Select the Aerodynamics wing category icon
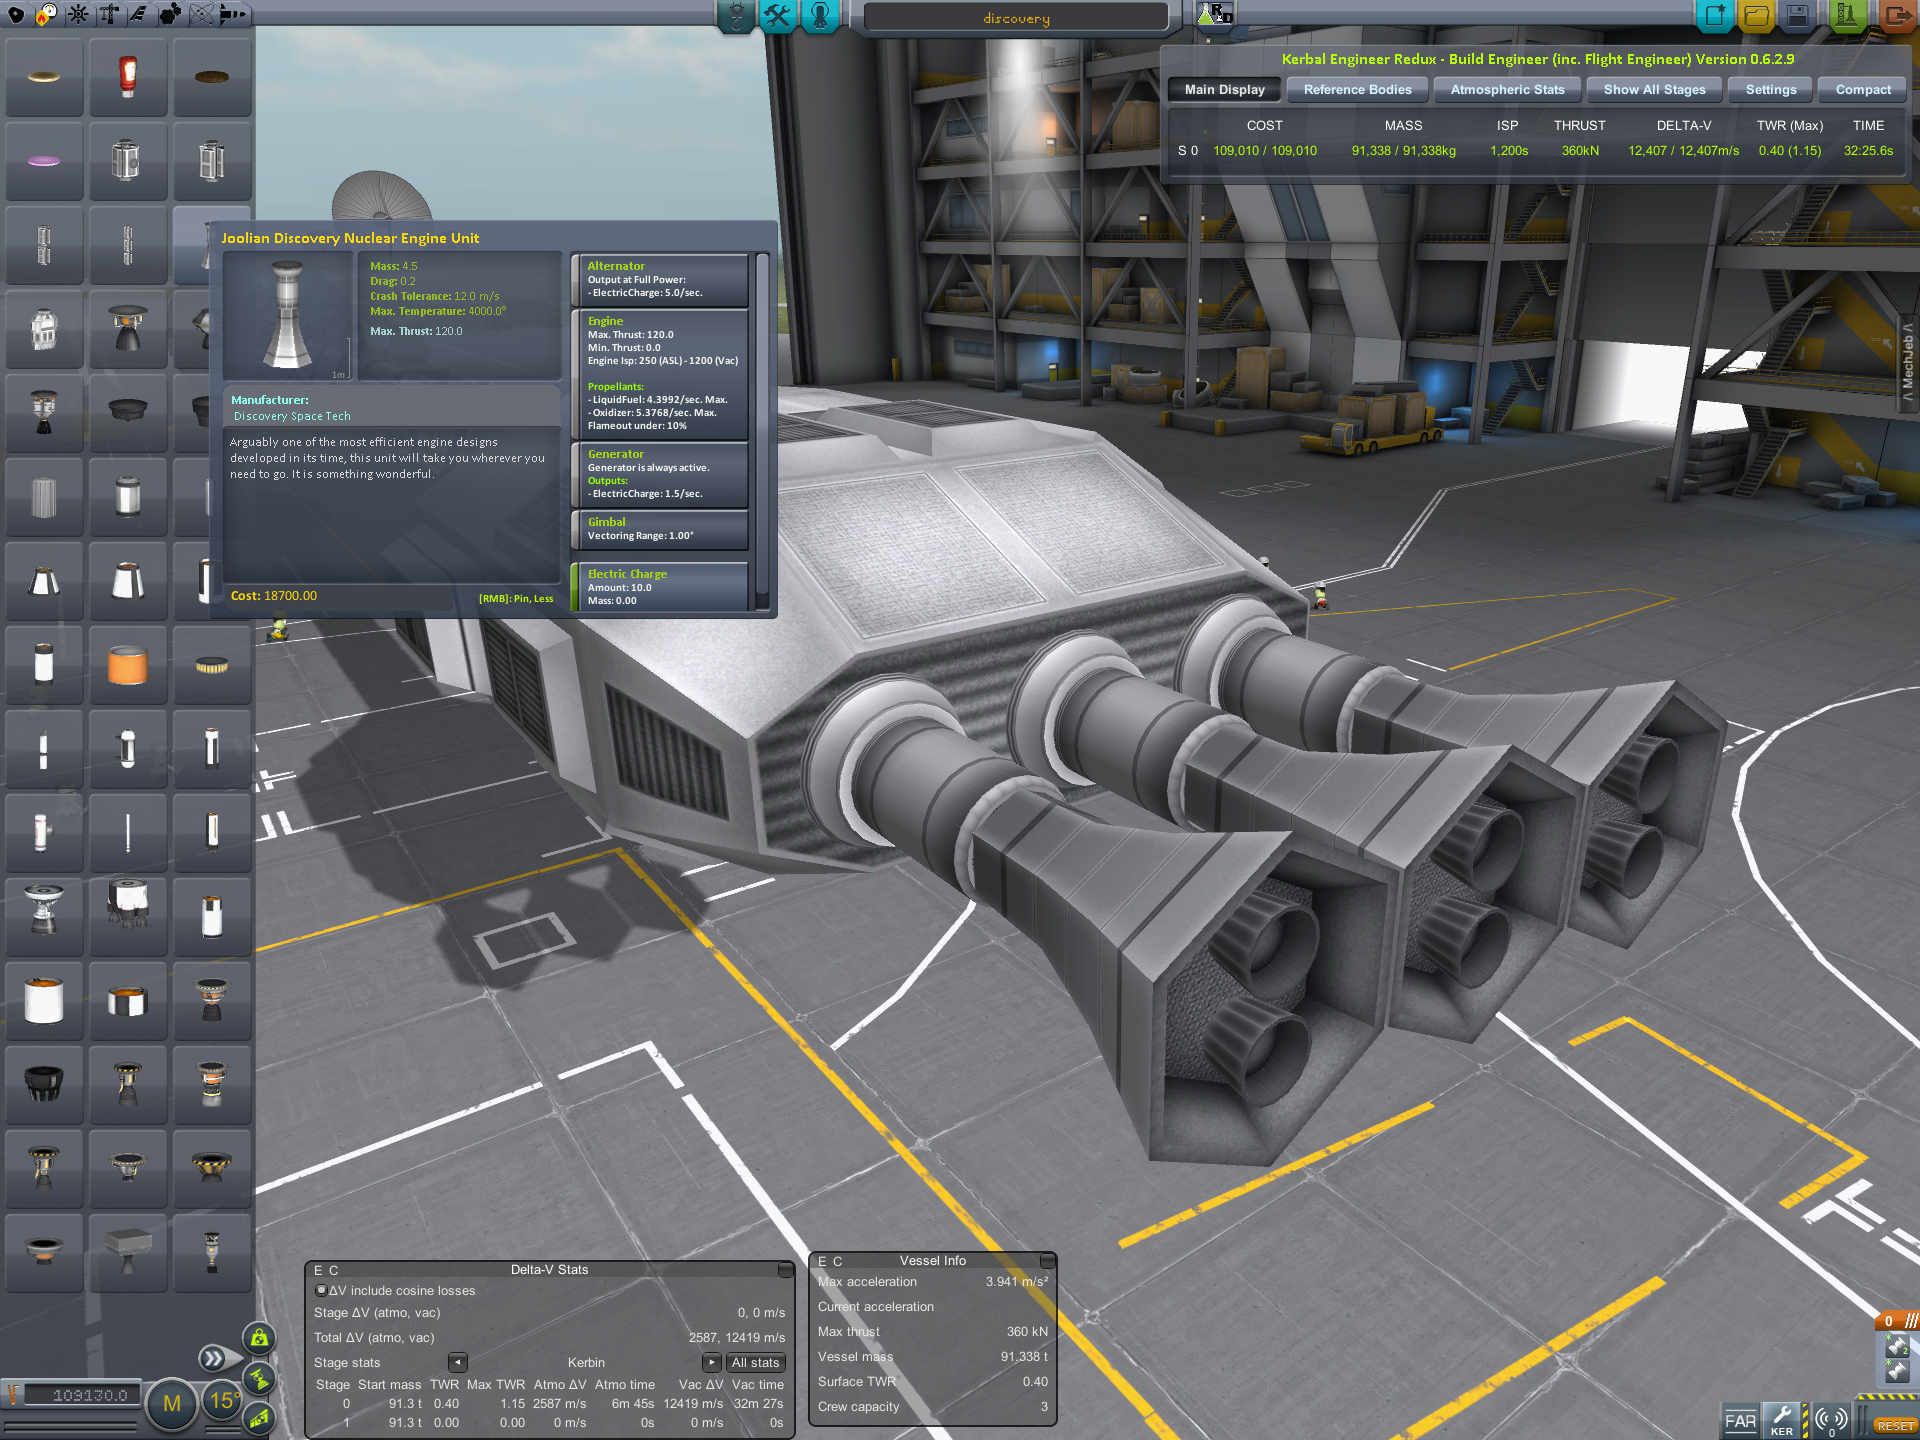The width and height of the screenshot is (1920, 1440). pyautogui.click(x=139, y=15)
